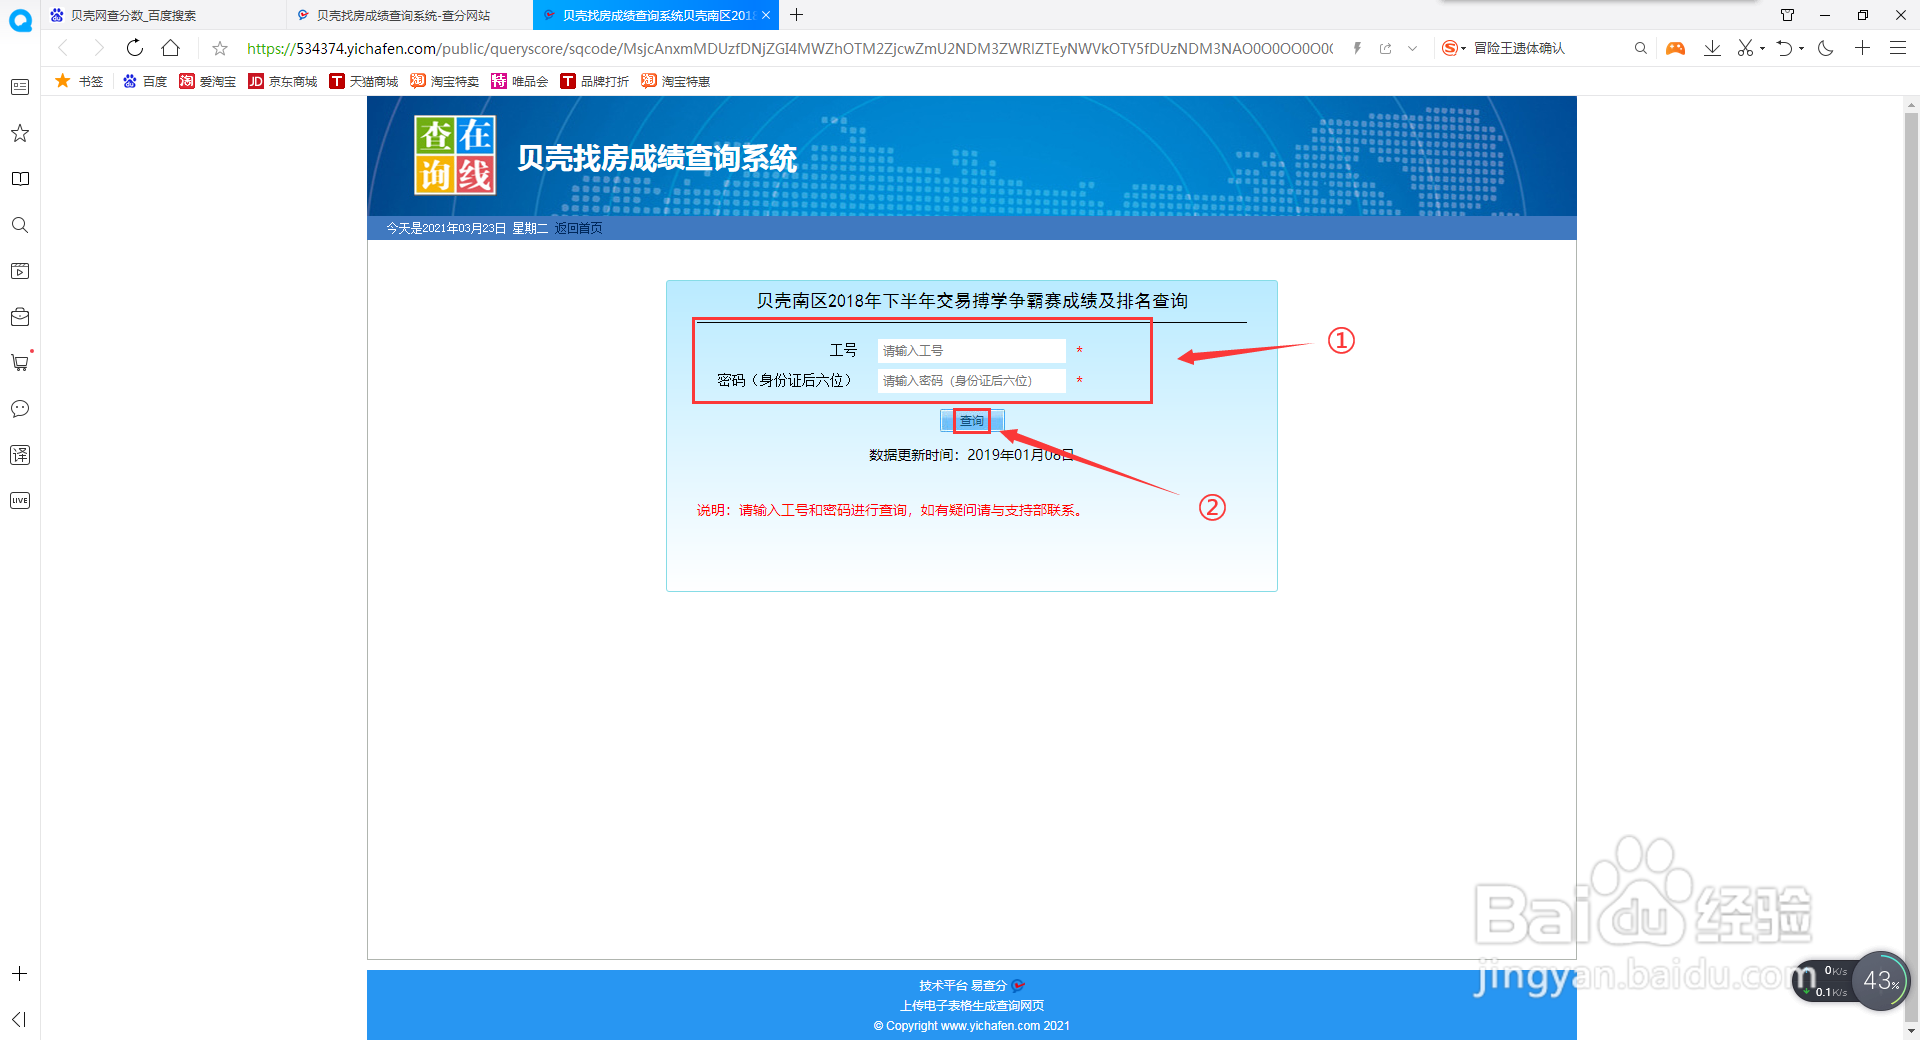Open the downloads icon in the toolbar
1920x1040 pixels.
pos(1712,48)
